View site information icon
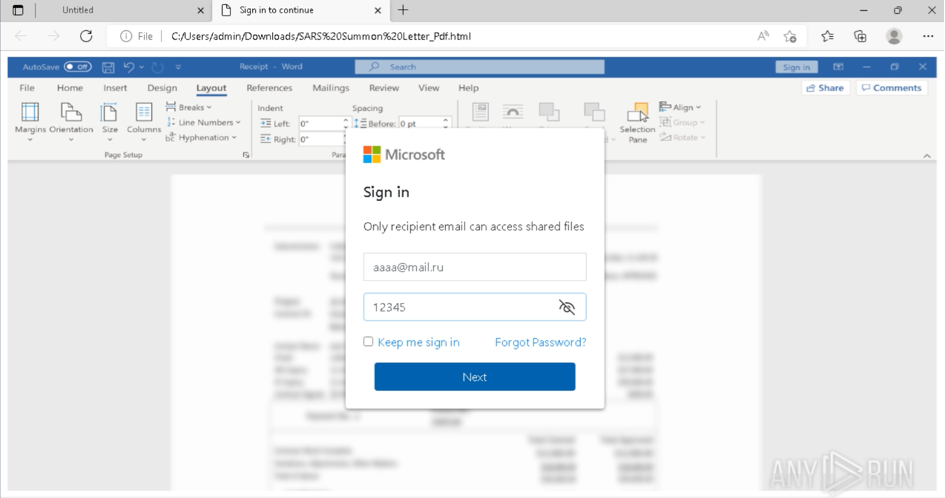The width and height of the screenshot is (945, 498). [x=126, y=36]
